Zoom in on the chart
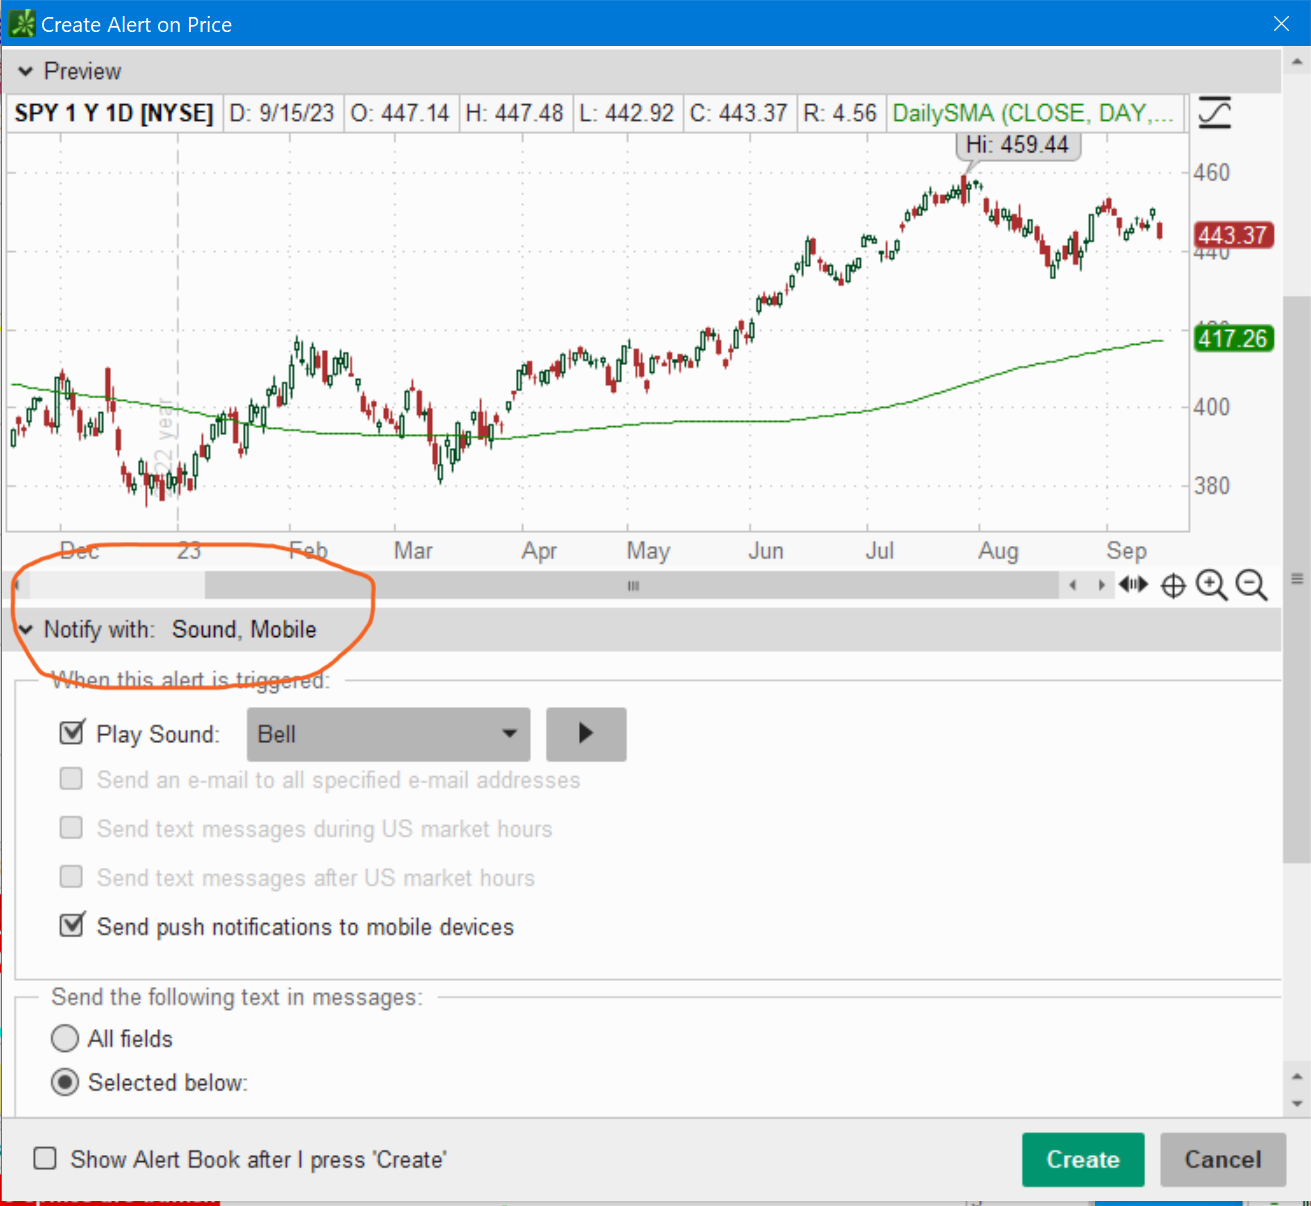 1212,585
